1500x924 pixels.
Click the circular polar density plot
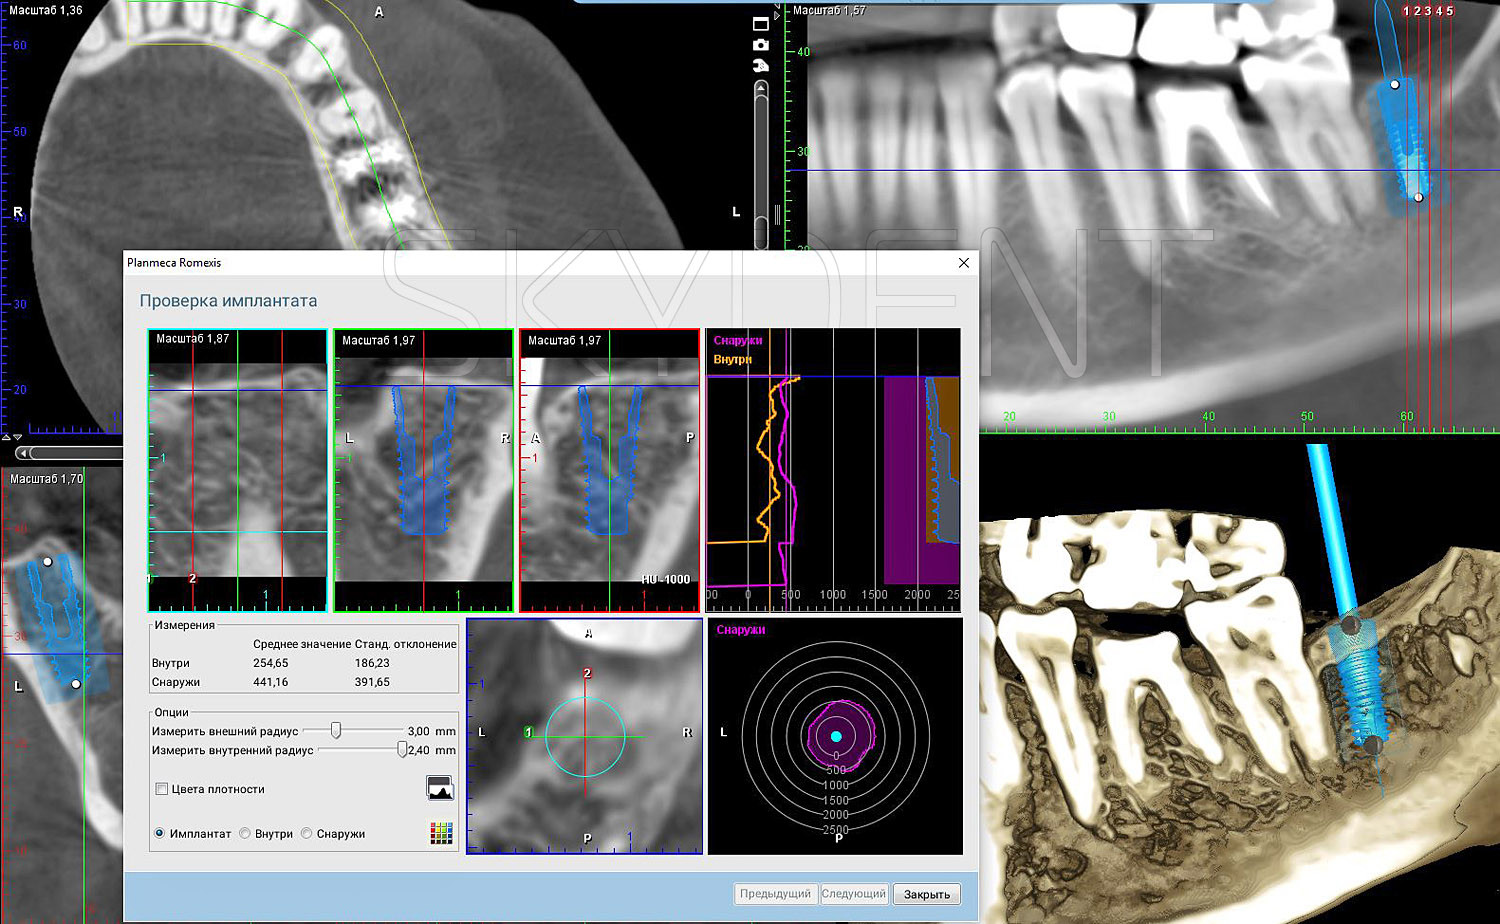point(836,736)
